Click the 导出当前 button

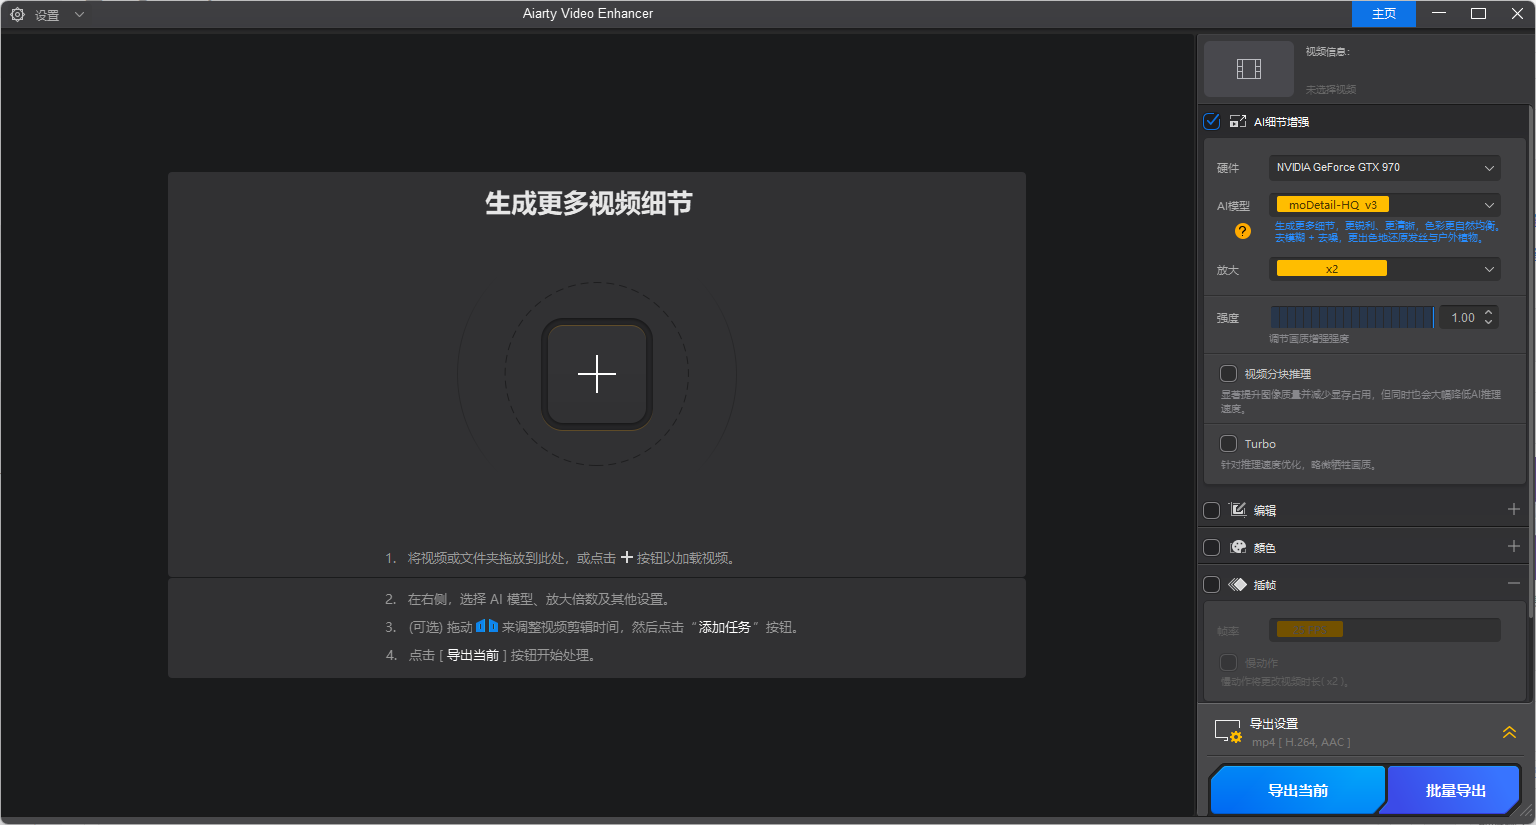coord(1297,789)
